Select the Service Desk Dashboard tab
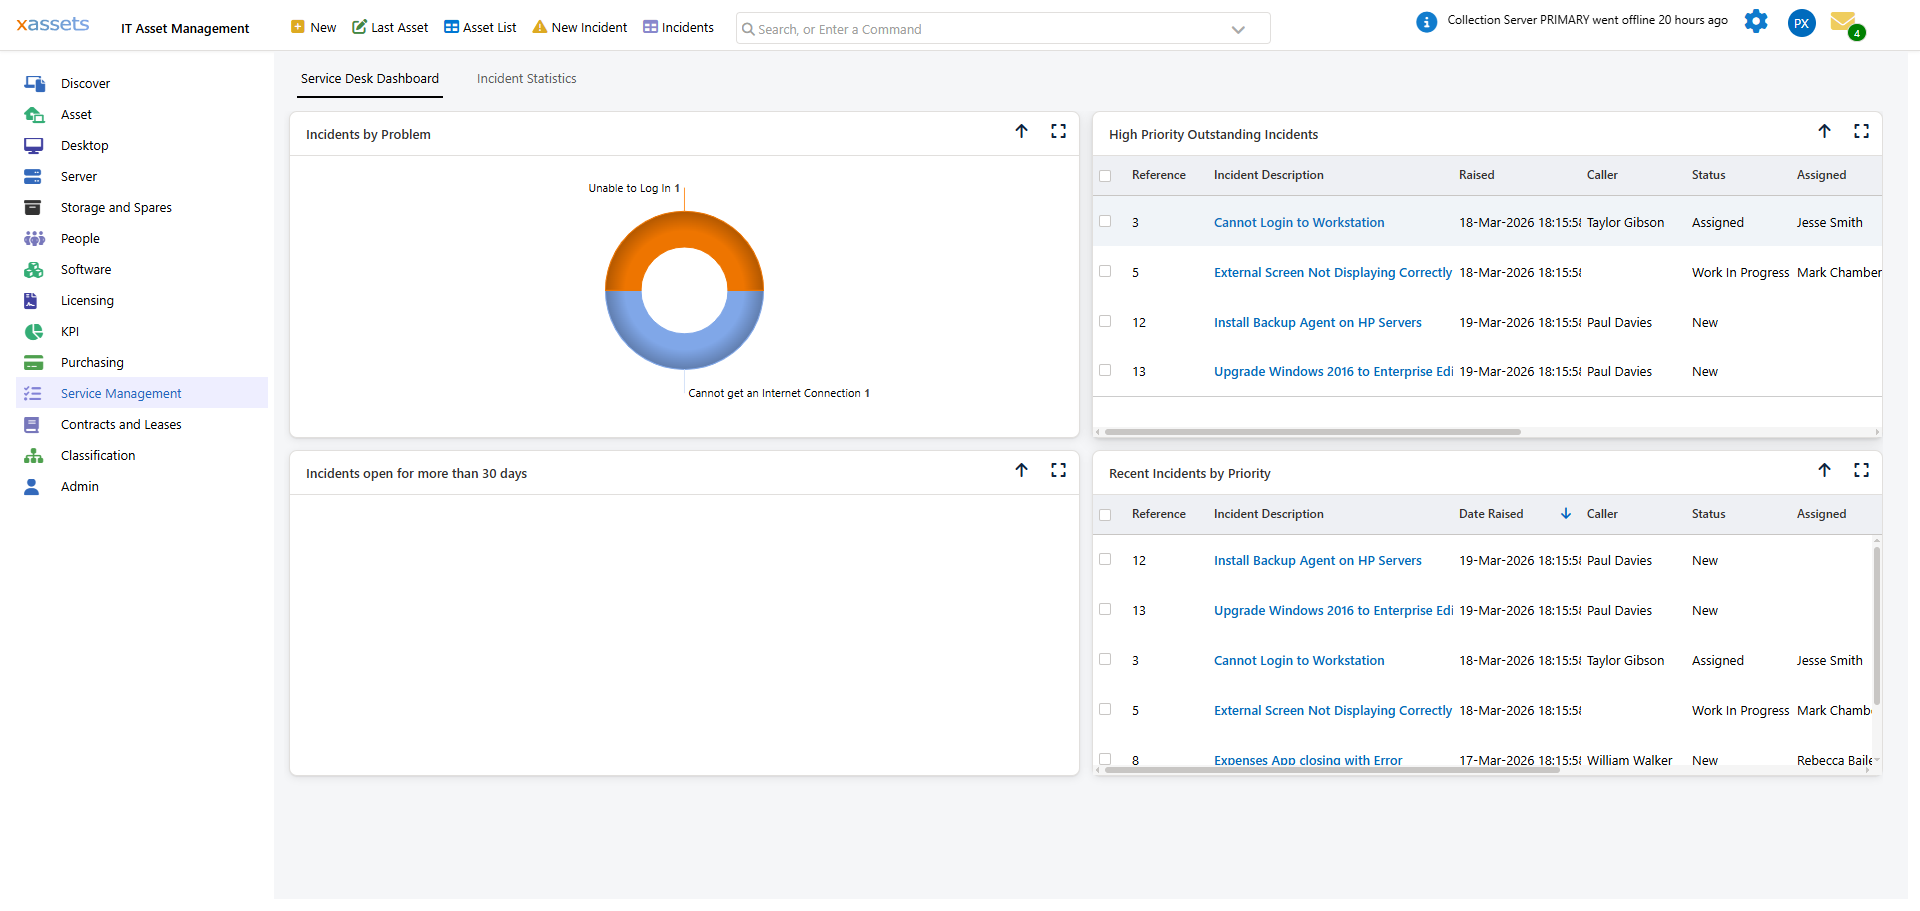This screenshot has width=1920, height=911. pos(369,78)
